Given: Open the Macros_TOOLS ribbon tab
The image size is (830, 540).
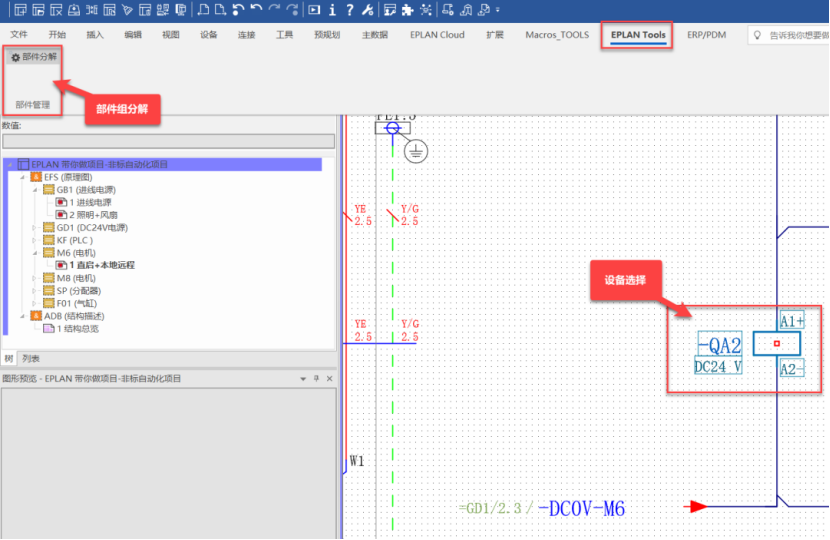Looking at the screenshot, I should tap(557, 34).
